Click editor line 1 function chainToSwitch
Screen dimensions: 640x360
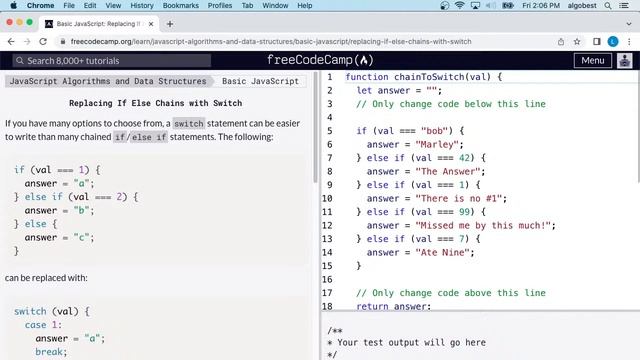424,77
